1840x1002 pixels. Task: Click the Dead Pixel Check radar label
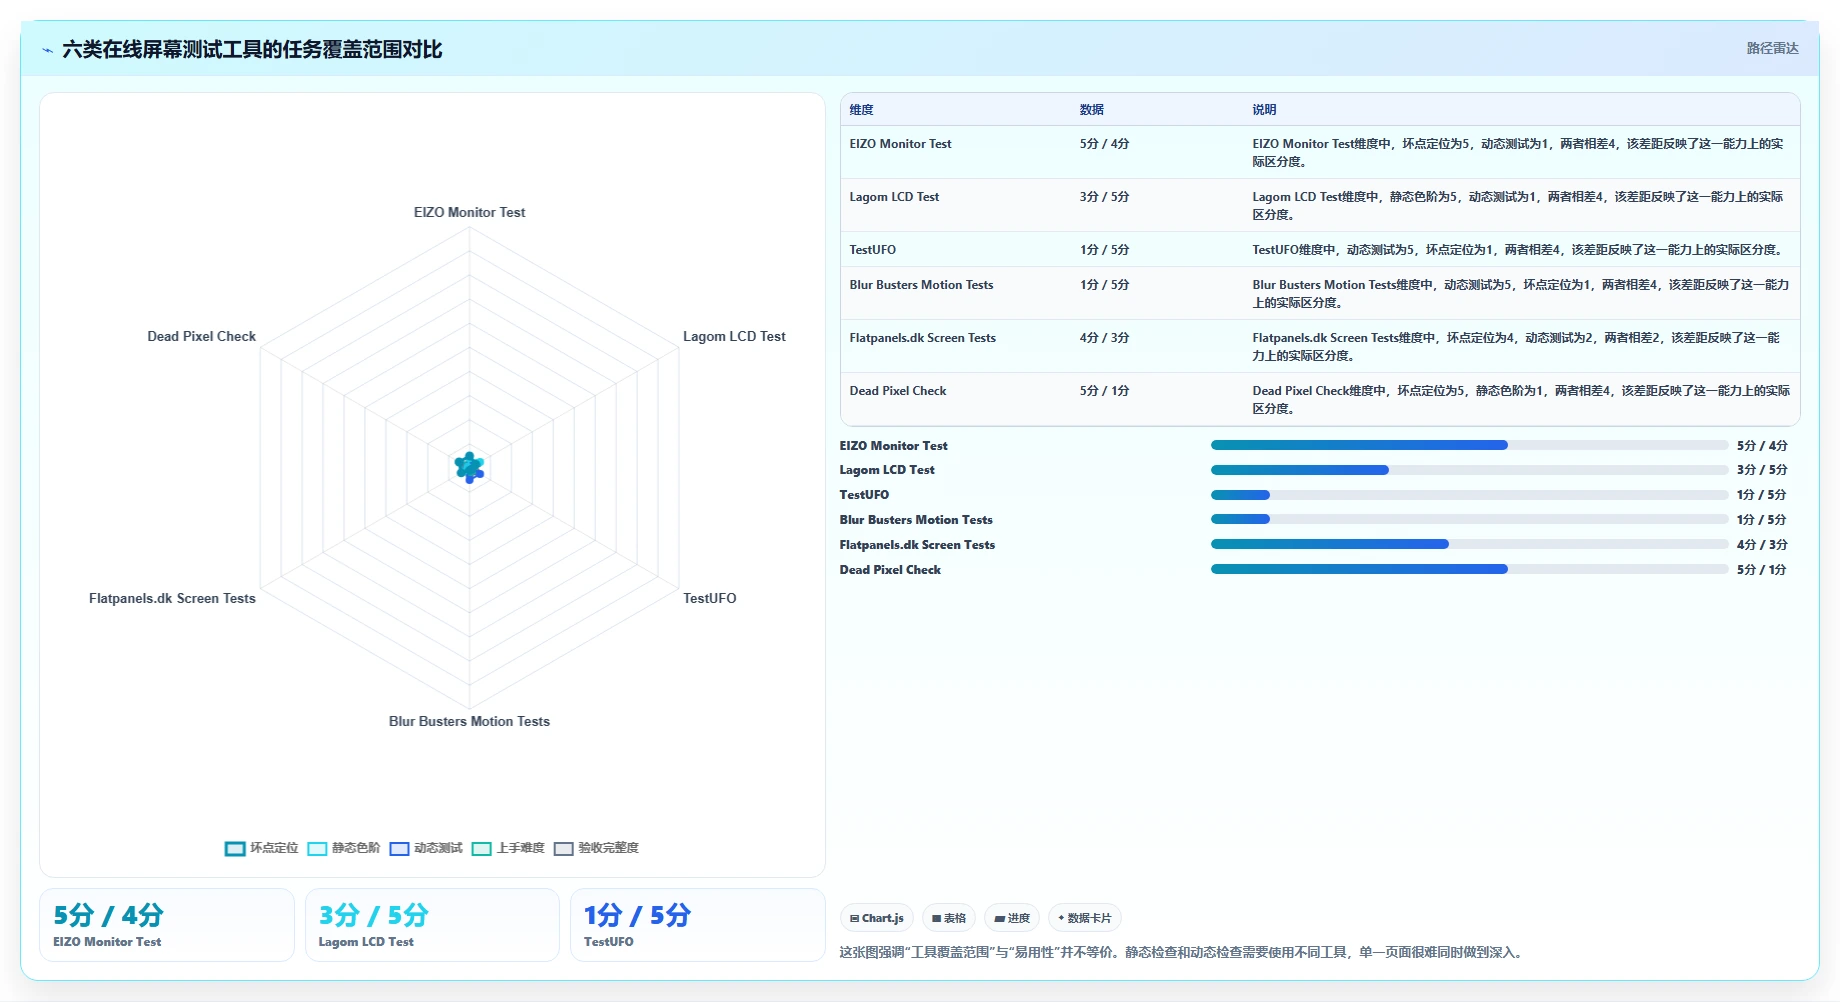(202, 336)
